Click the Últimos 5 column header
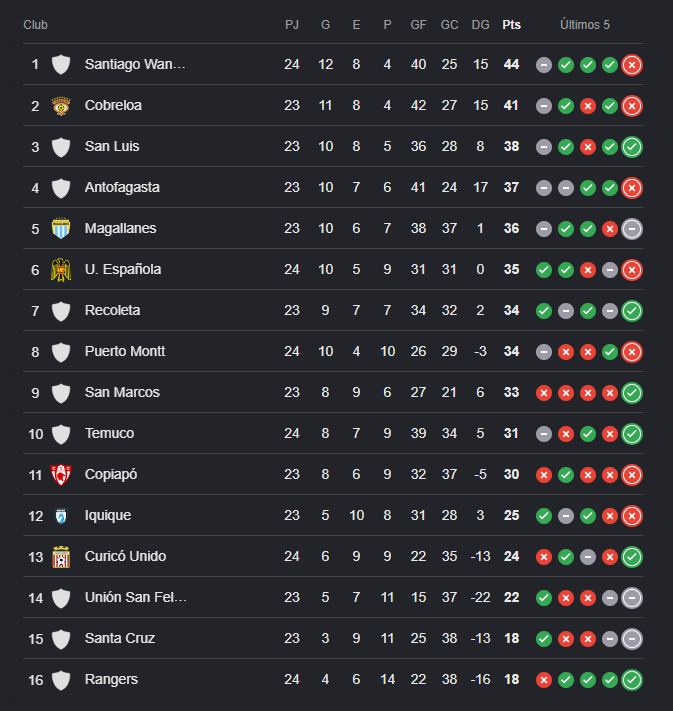The height and width of the screenshot is (711, 673). pos(585,25)
